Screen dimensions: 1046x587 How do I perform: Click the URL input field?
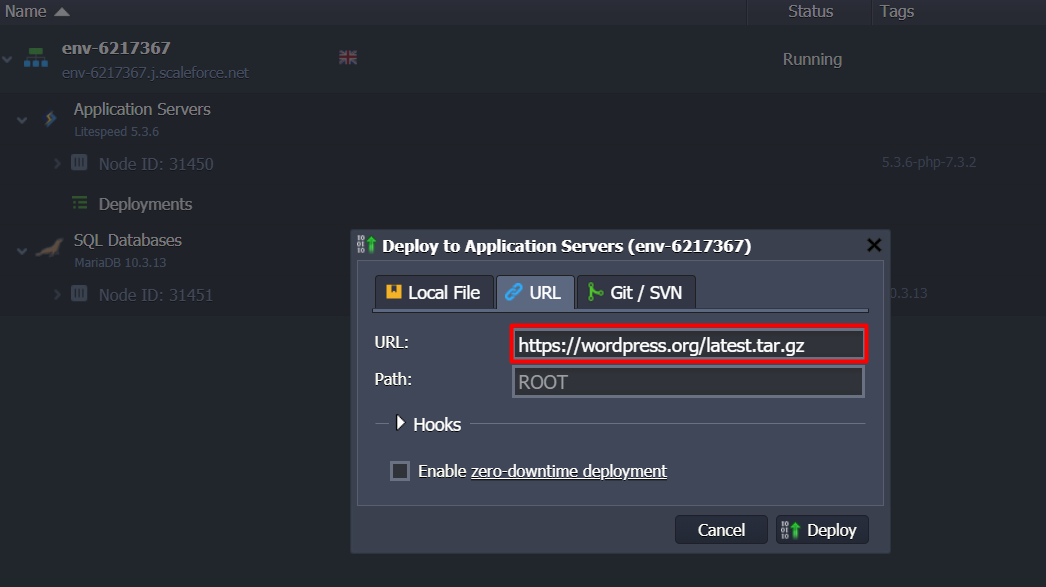pos(688,345)
